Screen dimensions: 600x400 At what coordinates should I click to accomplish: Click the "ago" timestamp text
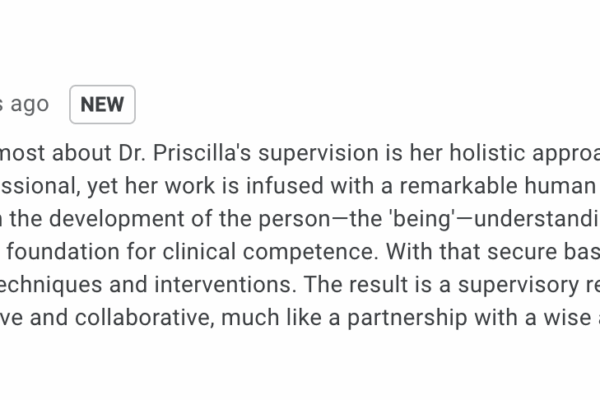coord(29,104)
